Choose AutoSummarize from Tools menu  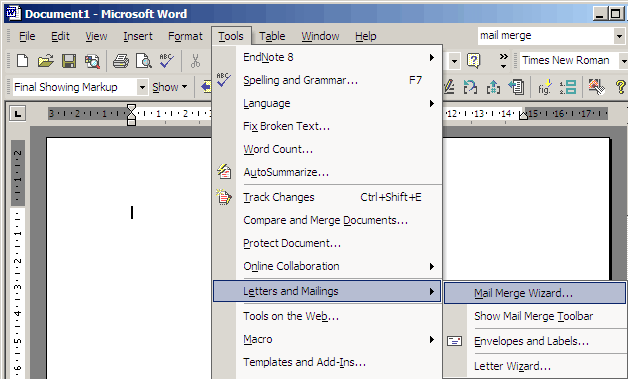point(327,172)
